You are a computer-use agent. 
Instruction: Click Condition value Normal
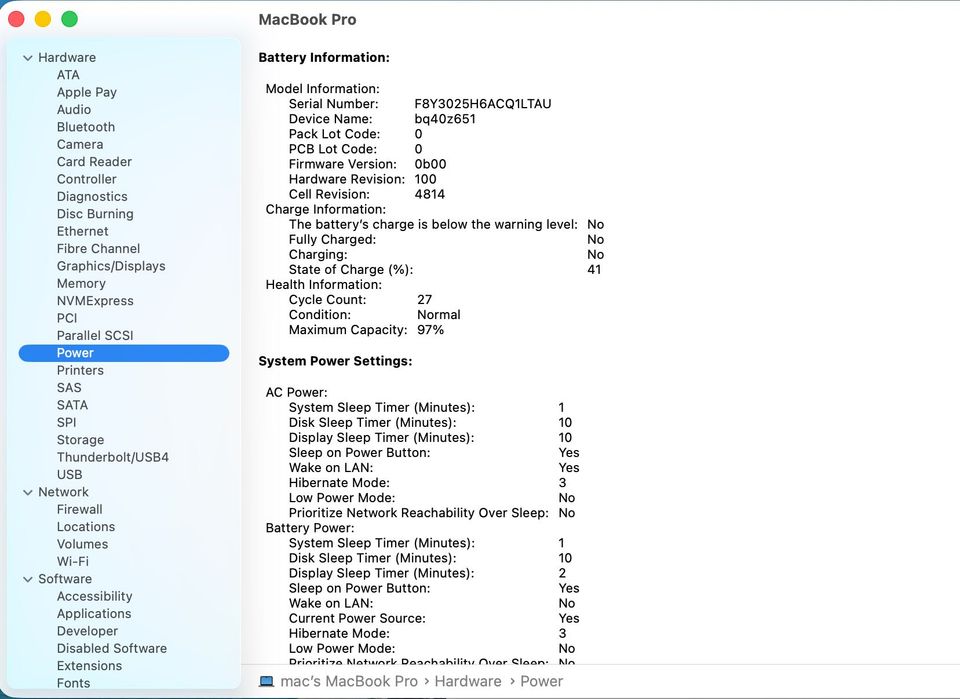tap(438, 315)
